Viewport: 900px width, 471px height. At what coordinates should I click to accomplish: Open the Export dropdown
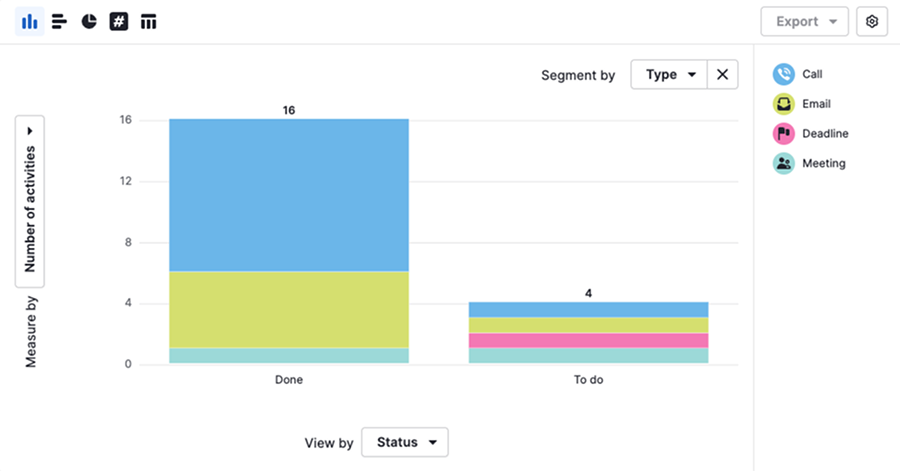(805, 21)
